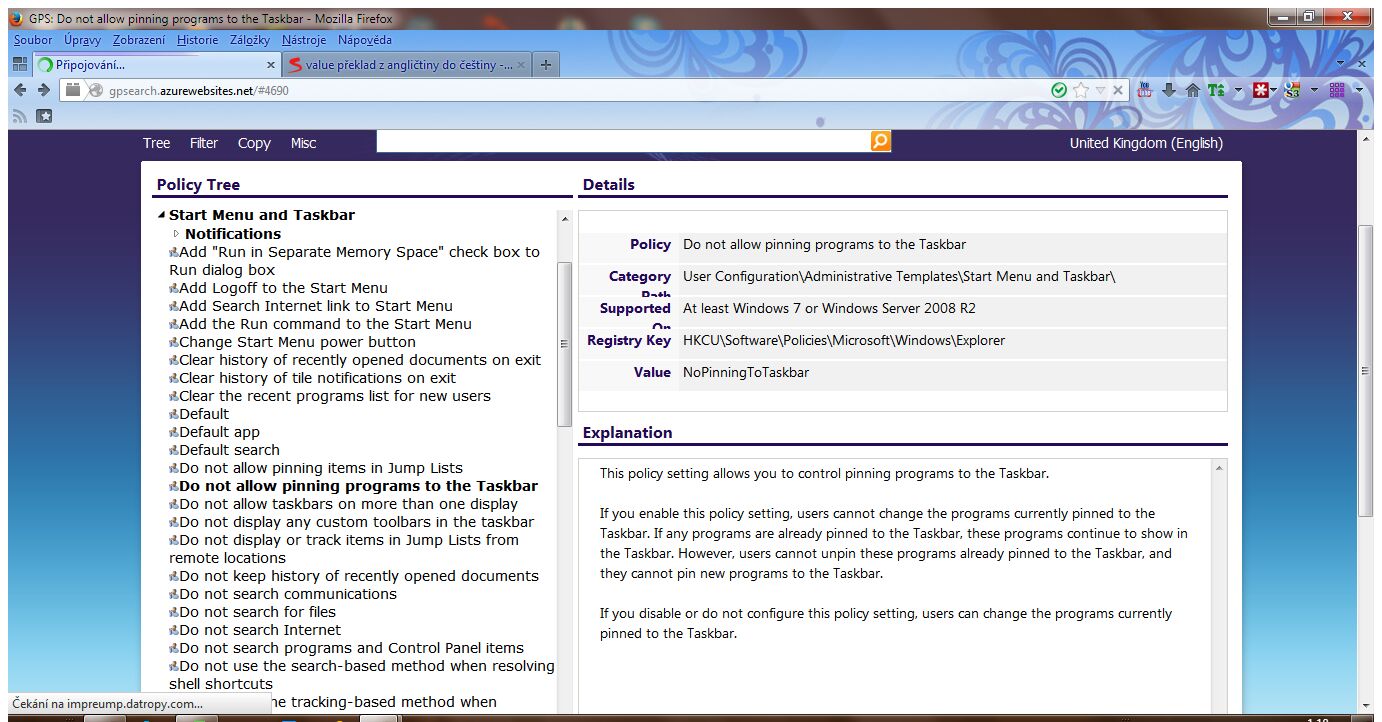Open dropdown arrow next to LastPass icon

pyautogui.click(x=1275, y=90)
